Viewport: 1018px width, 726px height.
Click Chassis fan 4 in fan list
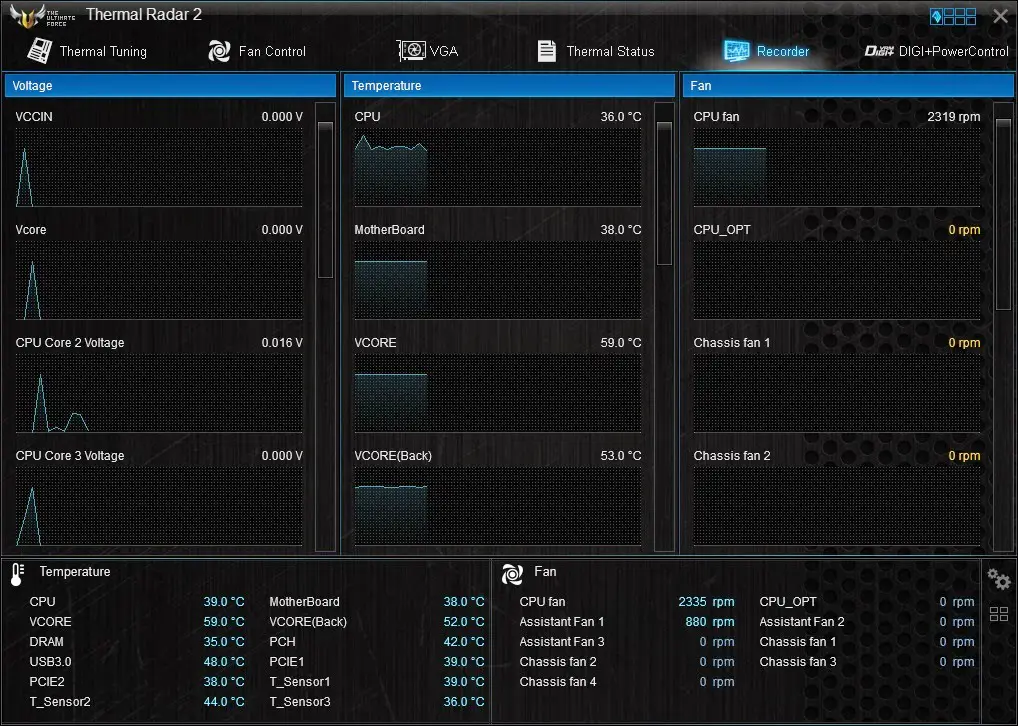(558, 682)
